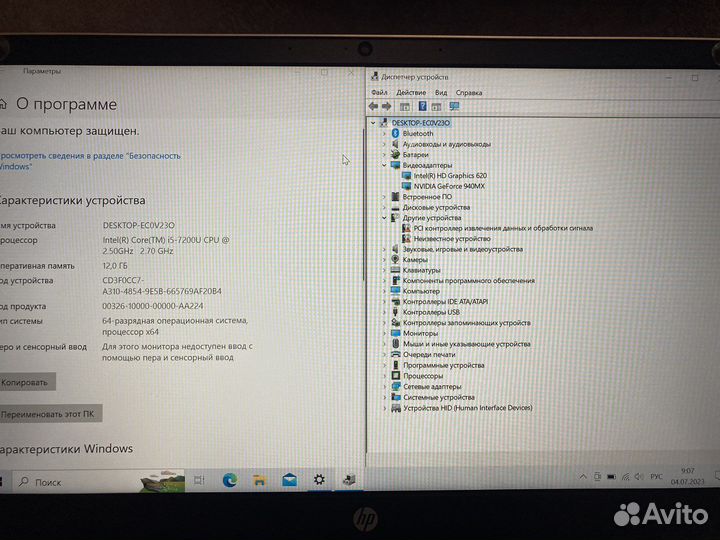This screenshot has height=540, width=720.
Task: Click the Очереди печати printer icon
Action: click(395, 354)
